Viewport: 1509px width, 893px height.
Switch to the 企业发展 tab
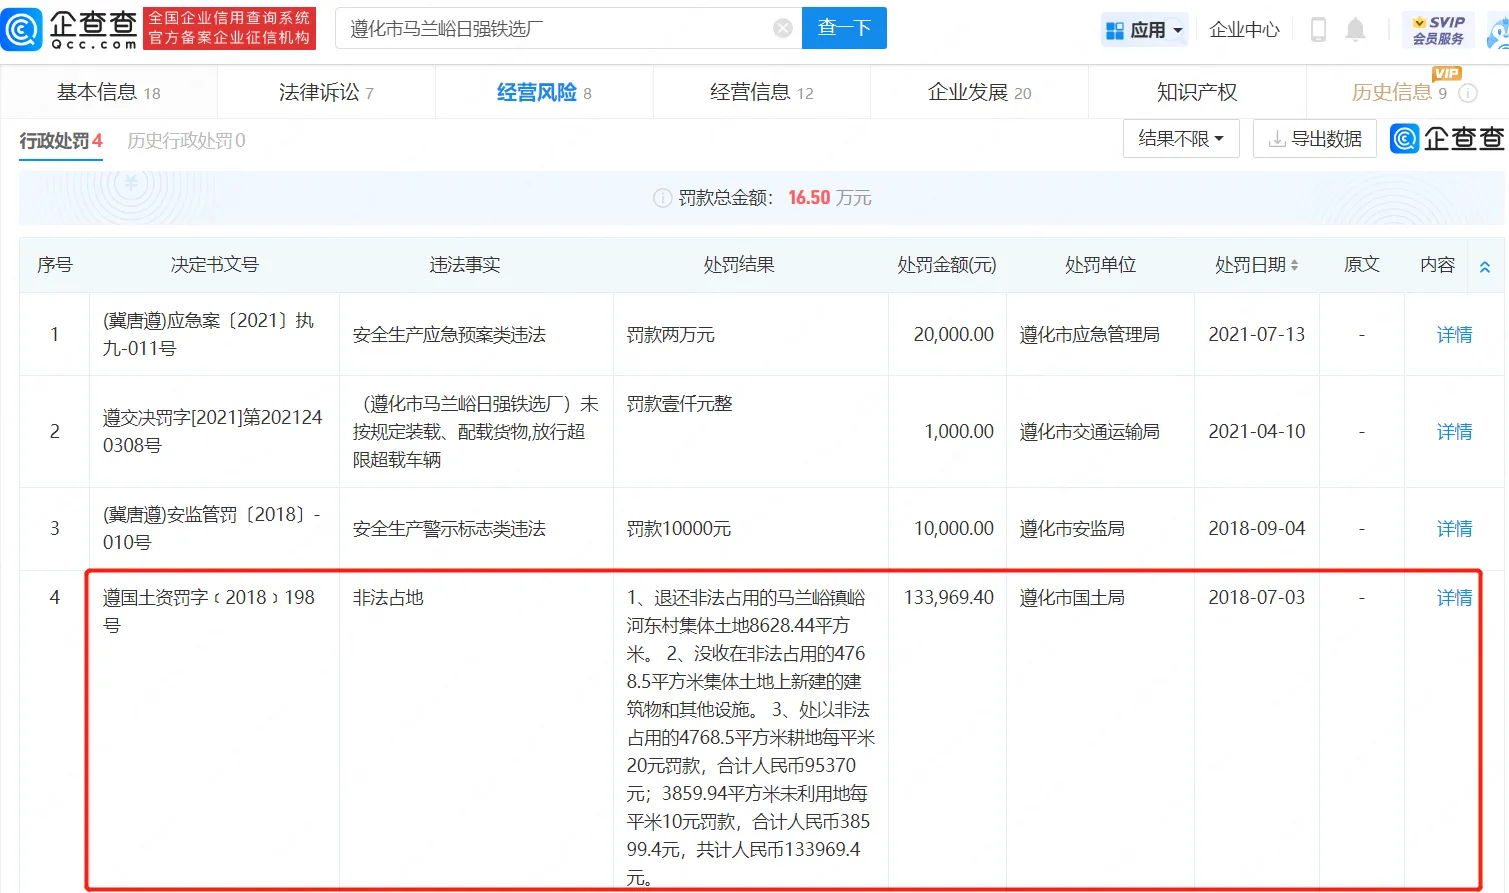coord(979,92)
